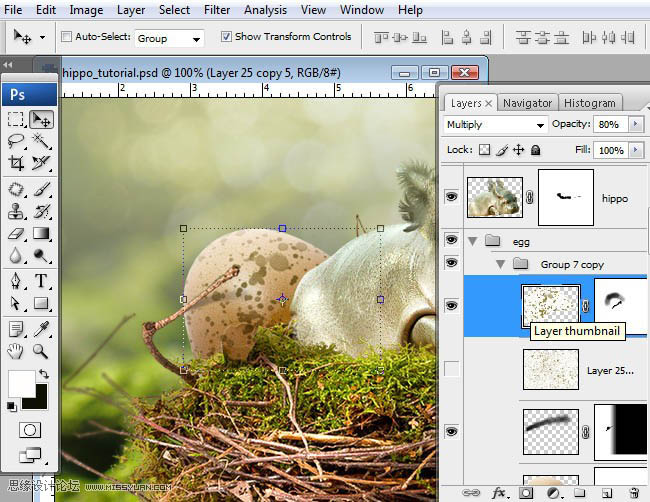Hide the egg group visibility eye
Image resolution: width=650 pixels, height=502 pixels.
(451, 240)
